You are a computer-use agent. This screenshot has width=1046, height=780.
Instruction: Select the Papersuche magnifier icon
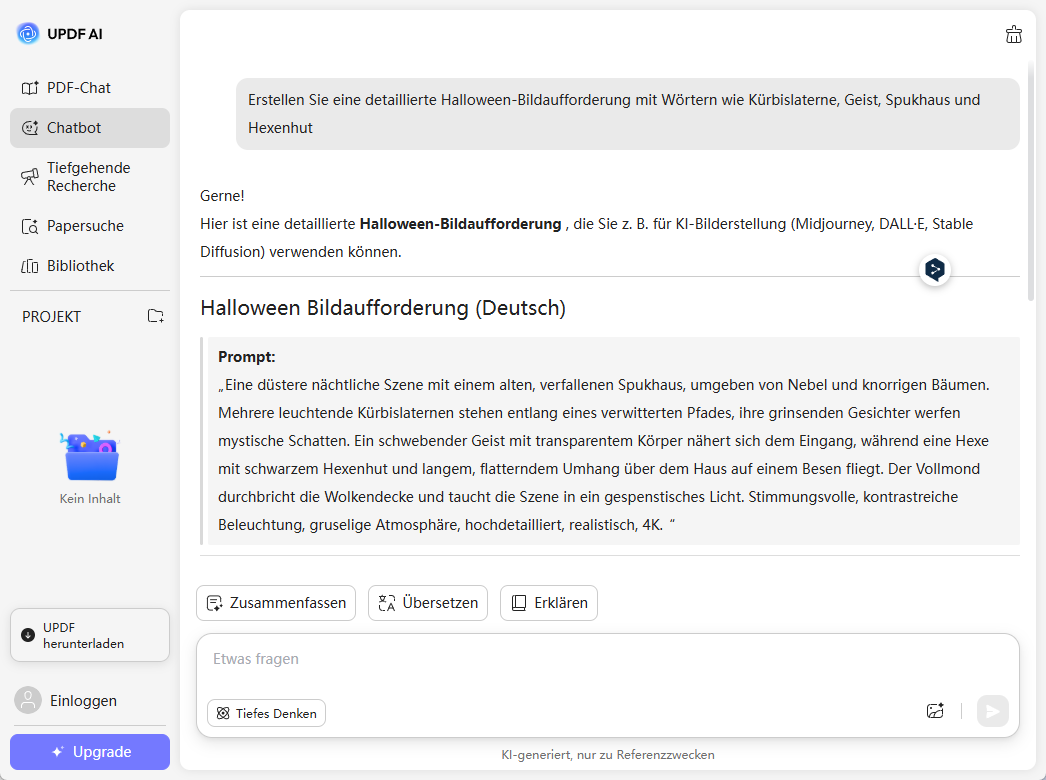[28, 226]
